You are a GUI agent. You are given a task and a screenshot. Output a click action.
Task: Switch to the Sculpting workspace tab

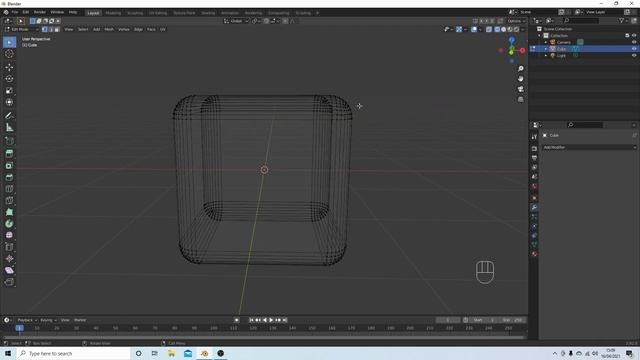click(135, 13)
